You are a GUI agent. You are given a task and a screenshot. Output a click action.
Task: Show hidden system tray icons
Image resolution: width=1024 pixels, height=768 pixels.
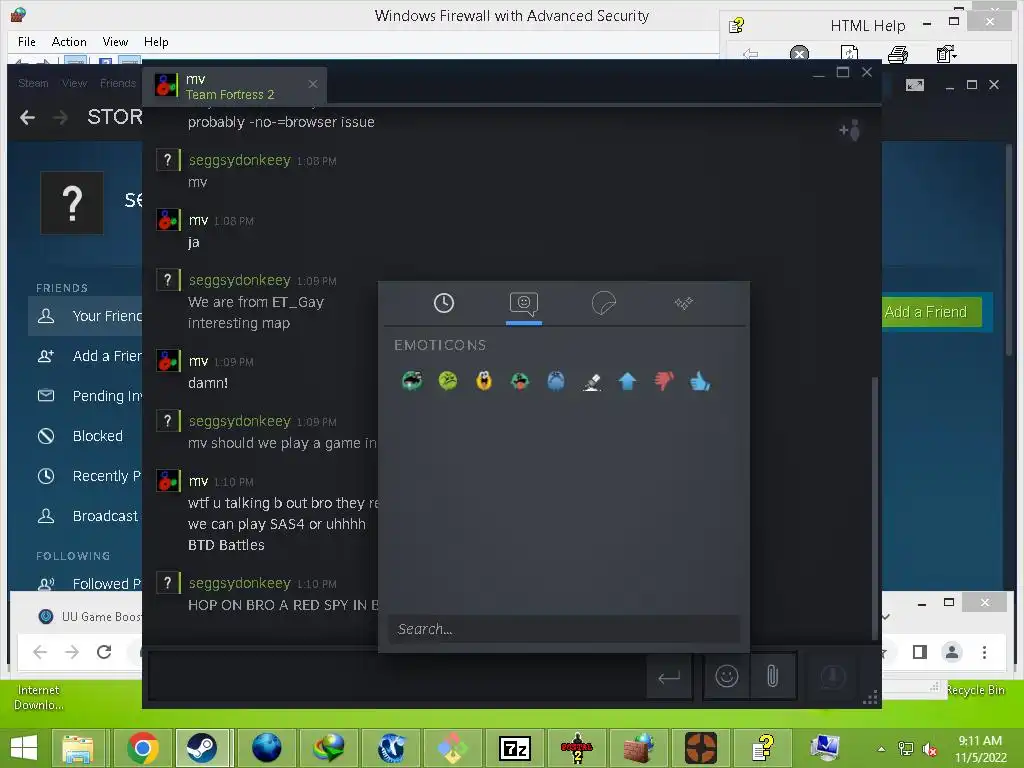(x=882, y=749)
